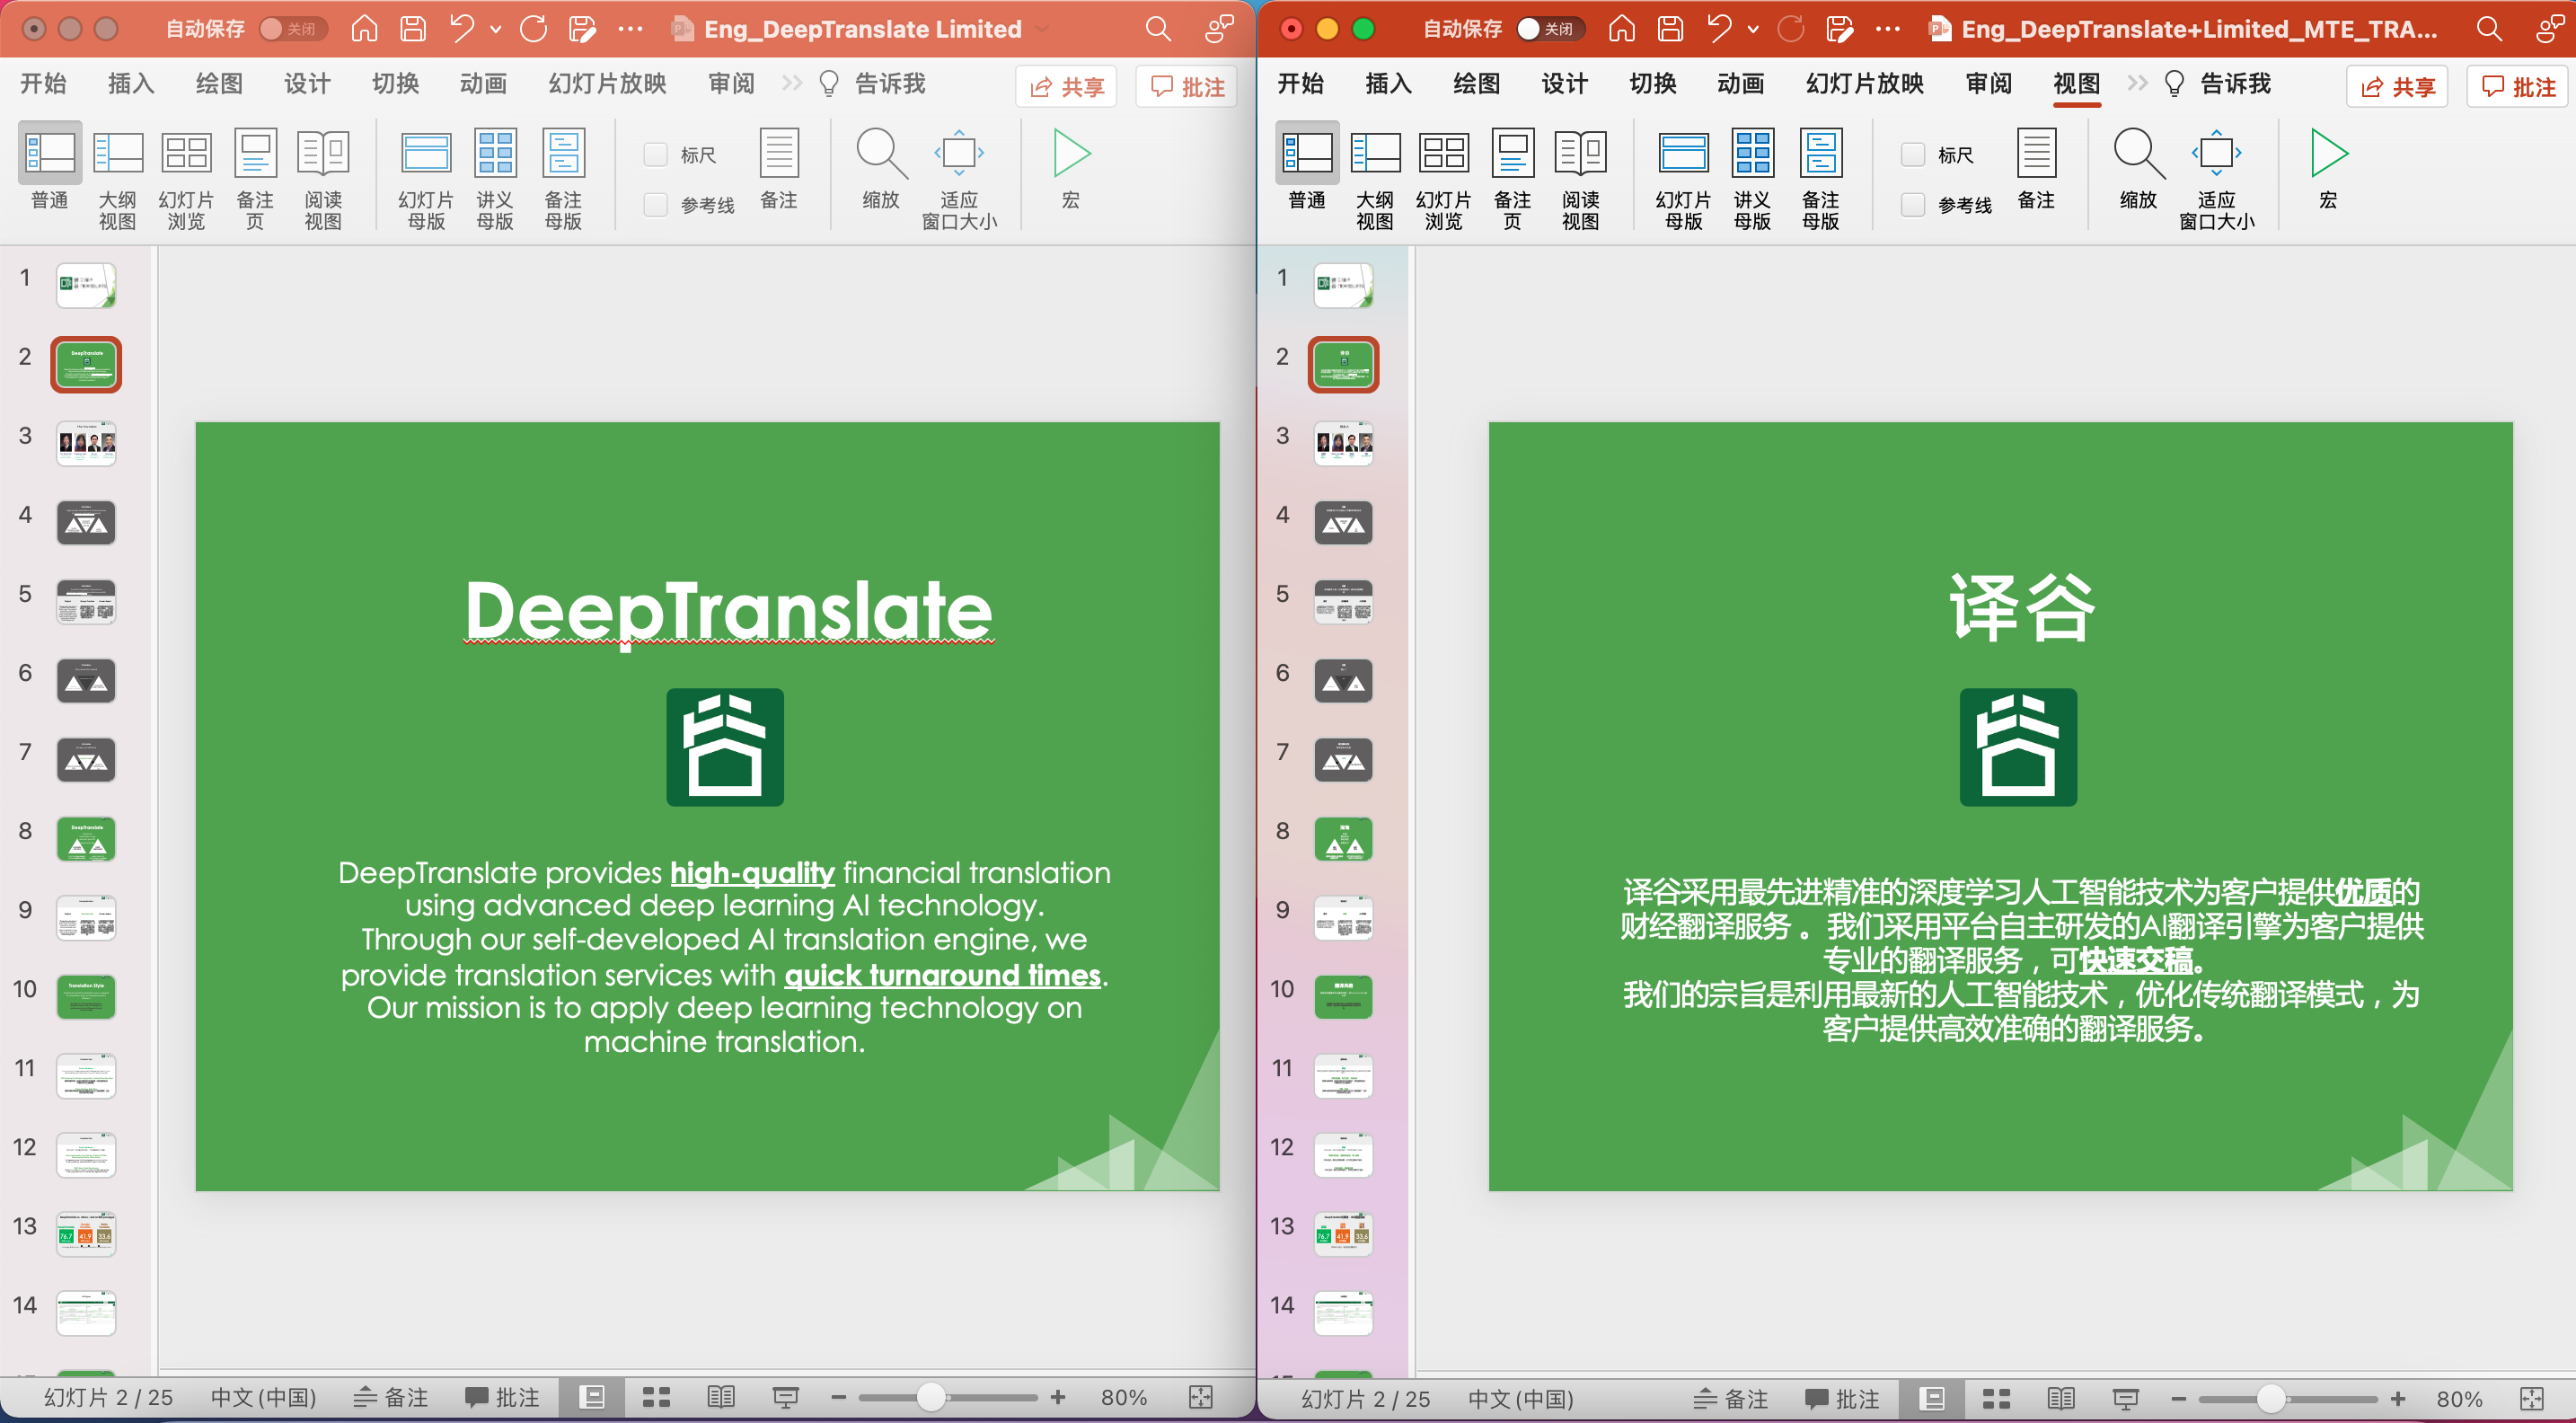This screenshot has width=2576, height=1423.
Task: Toggle Notes pane in left status bar
Action: click(391, 1397)
